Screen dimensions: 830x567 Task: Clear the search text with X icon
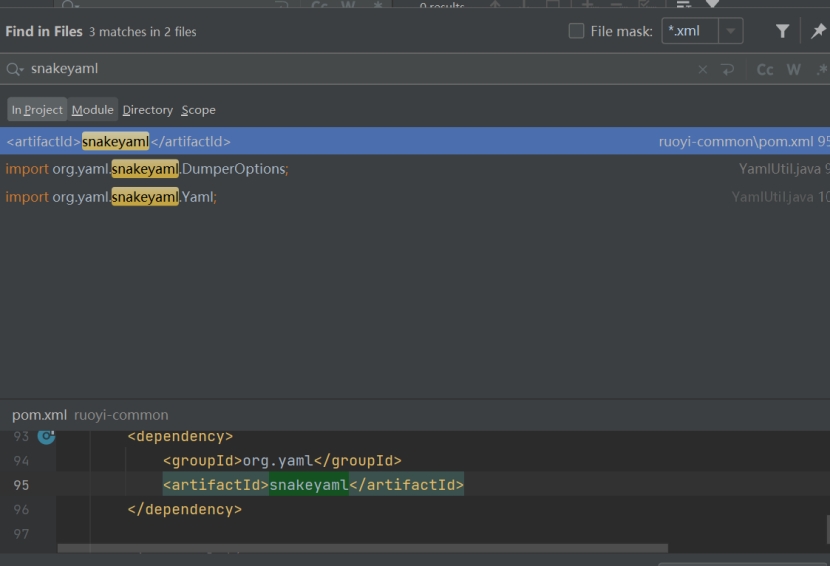(x=702, y=69)
